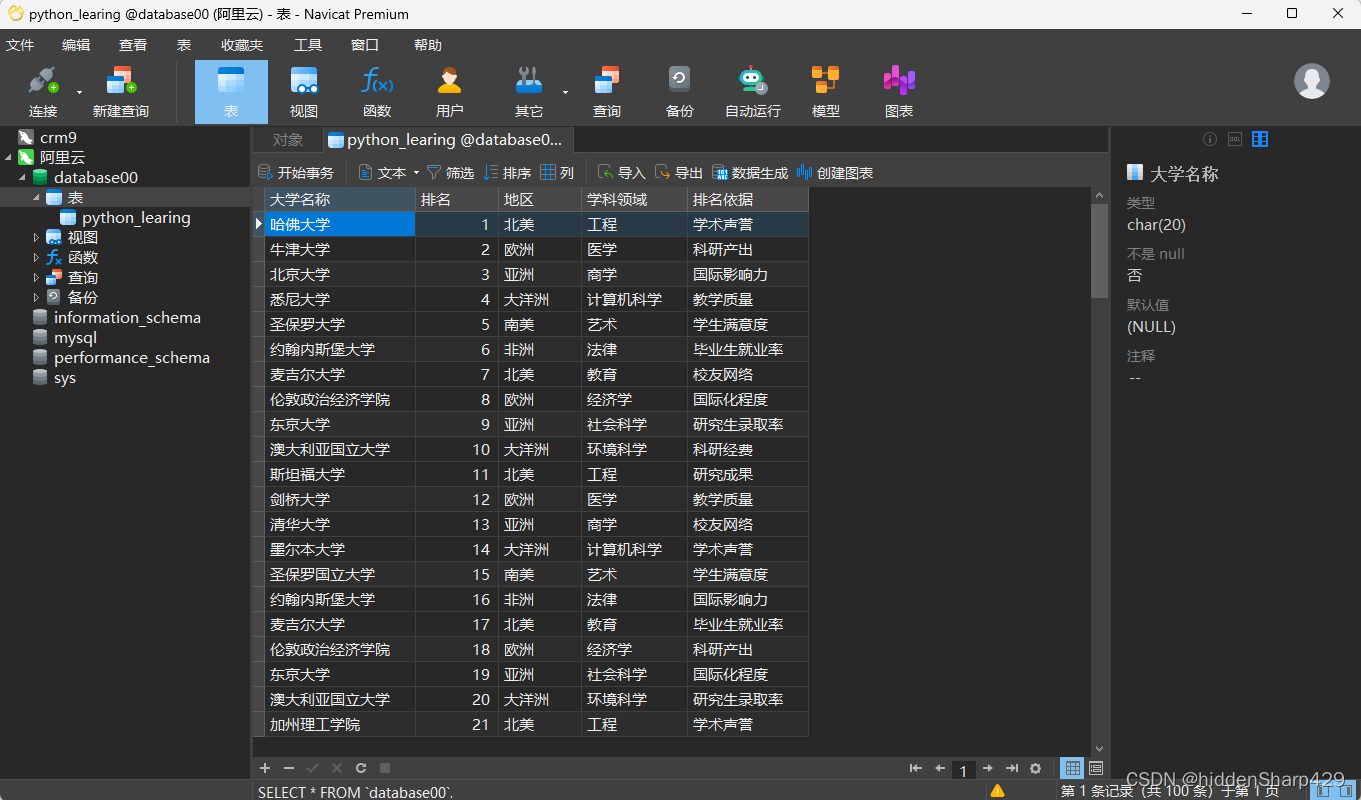Image resolution: width=1361 pixels, height=800 pixels.
Task: Open the dropdown arrow beside 其它
Action: coord(565,92)
